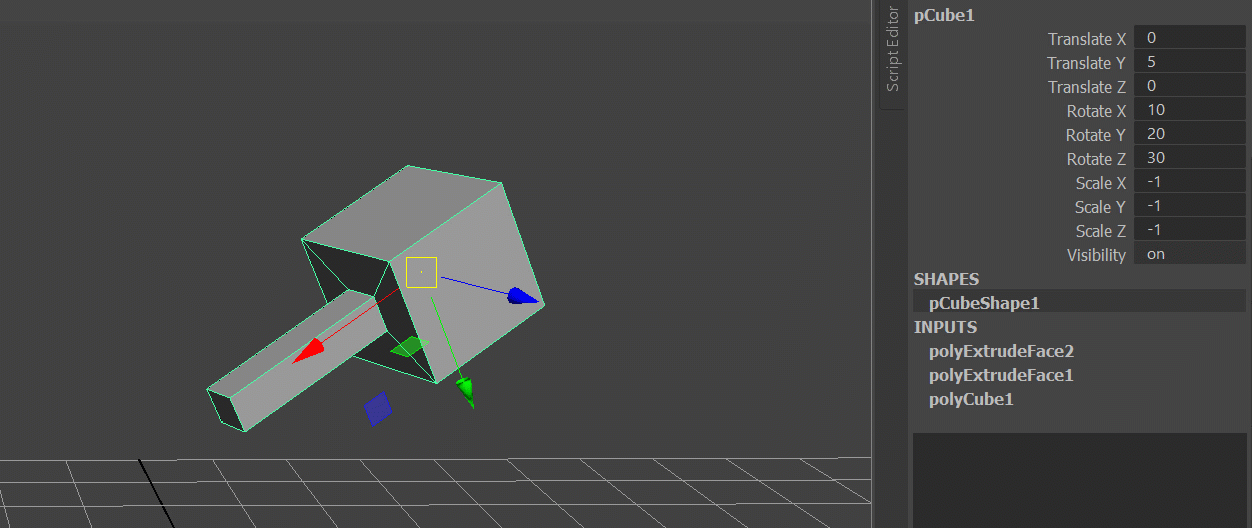Click the Translate Z value field
Viewport: 1252px width, 528px height.
1189,86
